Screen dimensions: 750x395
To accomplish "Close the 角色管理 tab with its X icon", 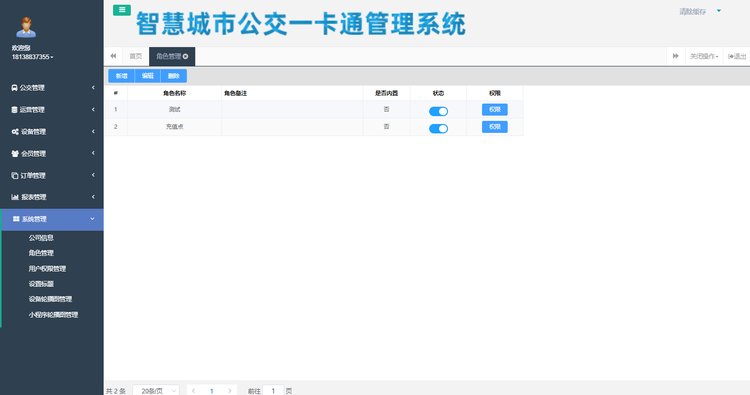I will (186, 56).
